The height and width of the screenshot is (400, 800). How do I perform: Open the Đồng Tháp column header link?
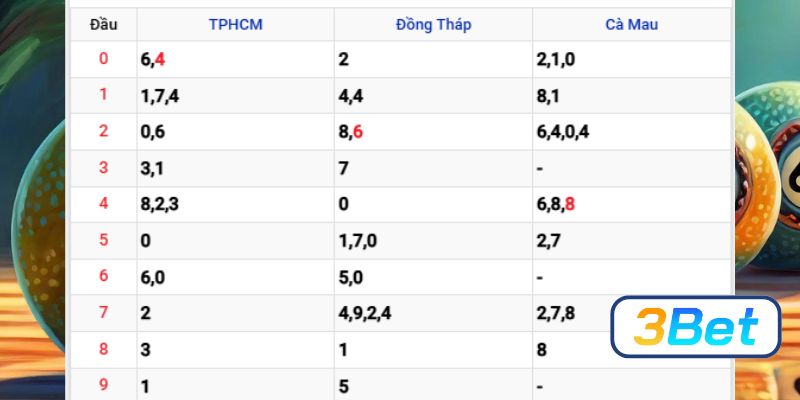point(433,24)
